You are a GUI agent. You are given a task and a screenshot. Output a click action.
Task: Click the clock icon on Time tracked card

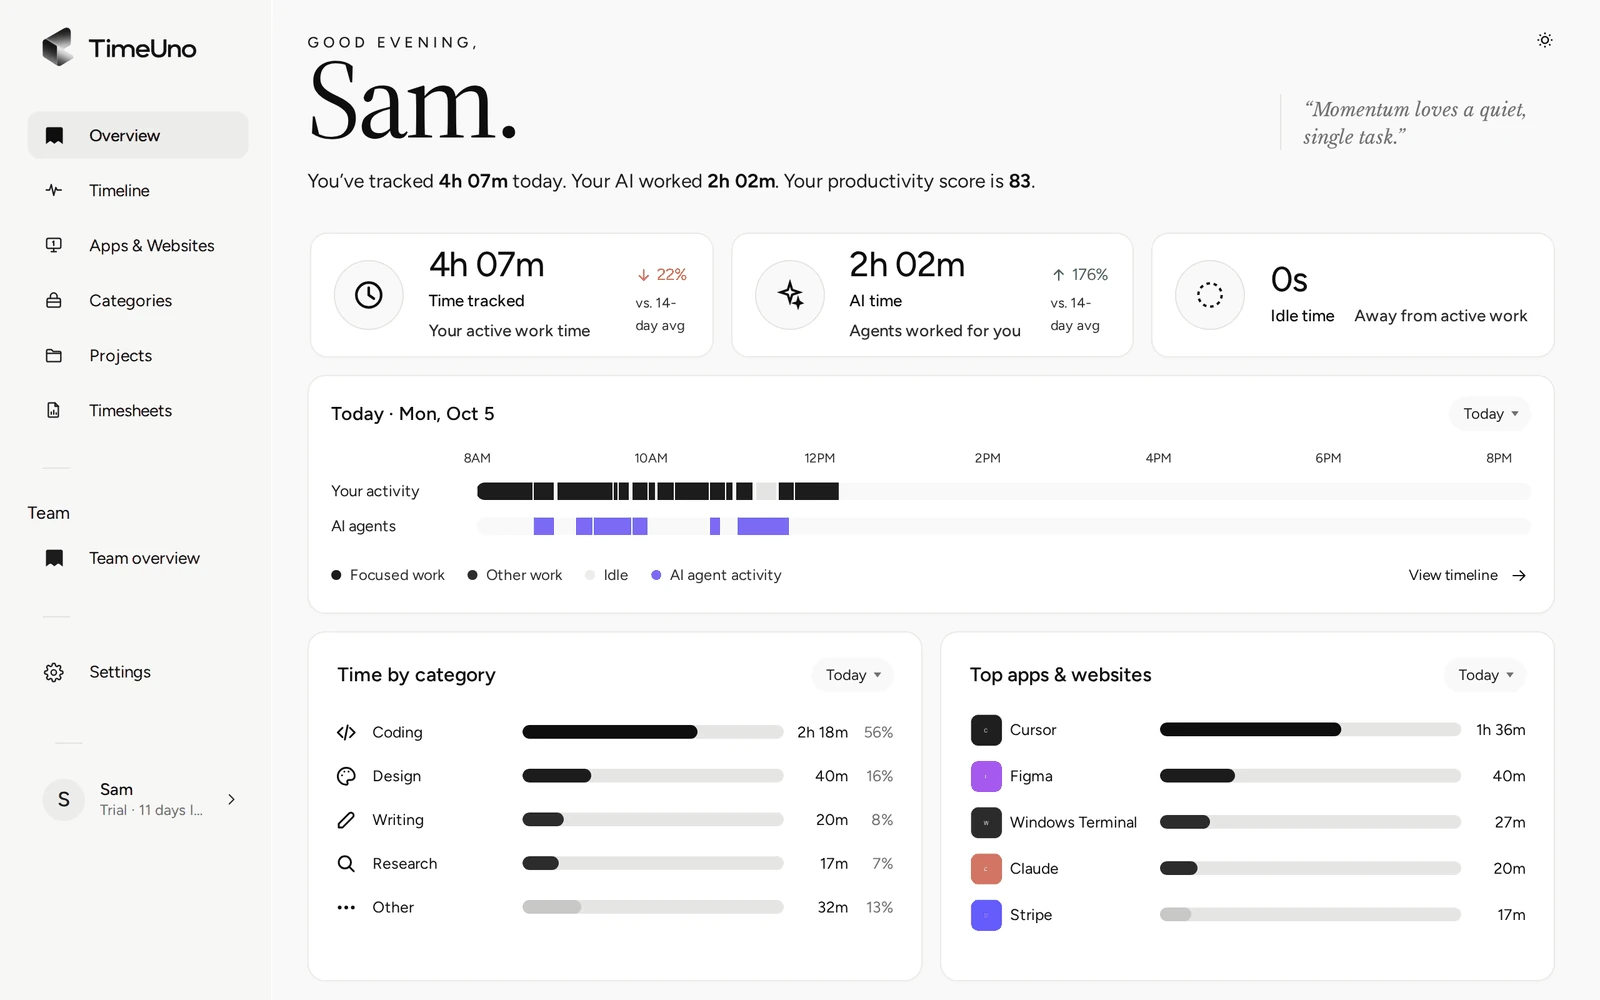tap(369, 295)
